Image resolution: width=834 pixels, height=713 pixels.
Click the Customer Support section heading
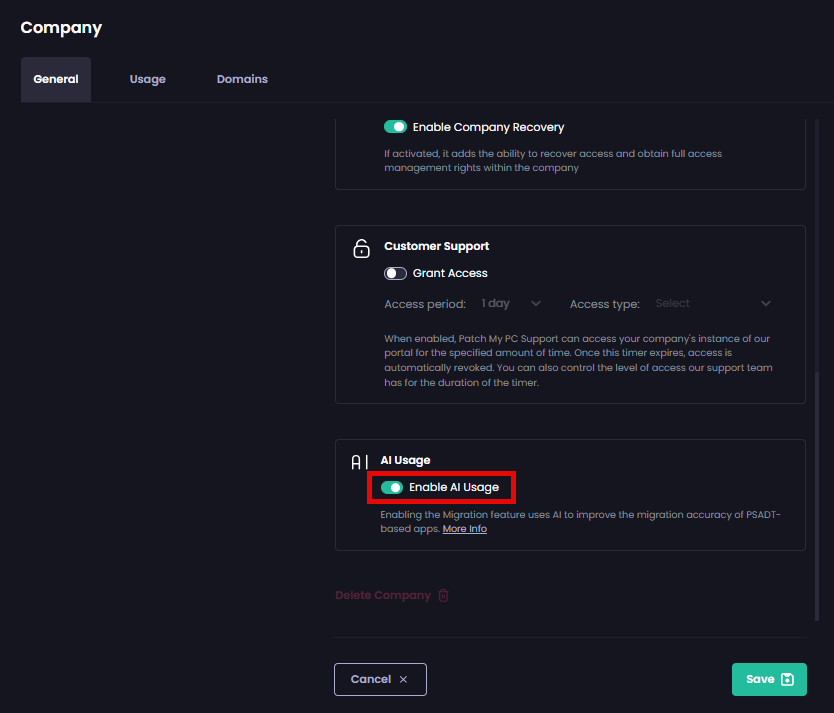(436, 246)
